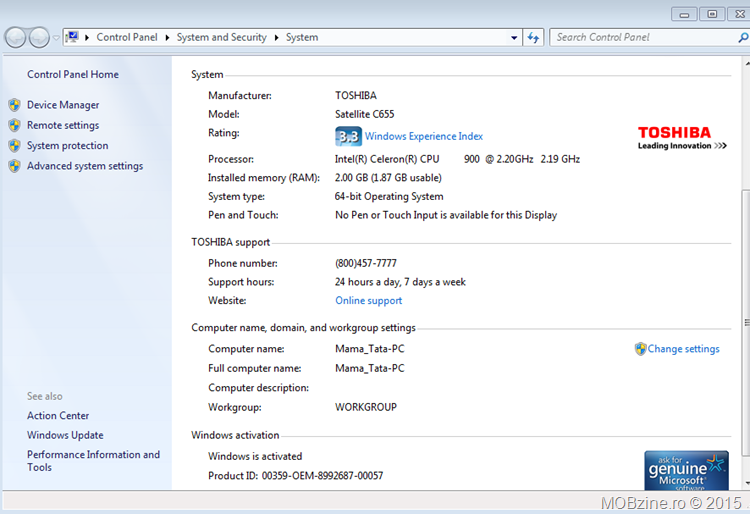750x514 pixels.
Task: Expand arrow before System and Security breadcrumb
Action: pos(167,37)
